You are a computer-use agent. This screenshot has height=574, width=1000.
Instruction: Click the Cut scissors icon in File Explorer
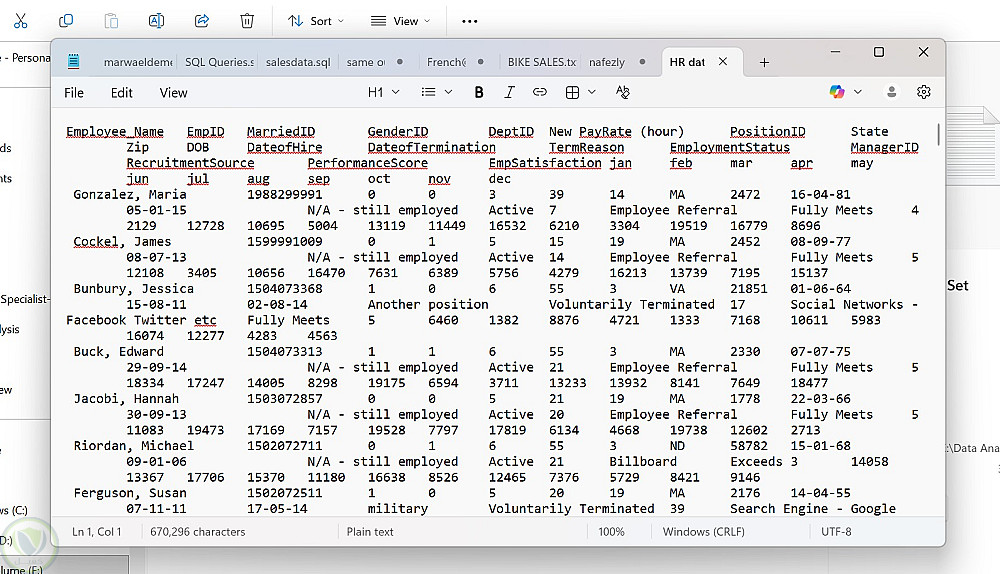click(20, 21)
